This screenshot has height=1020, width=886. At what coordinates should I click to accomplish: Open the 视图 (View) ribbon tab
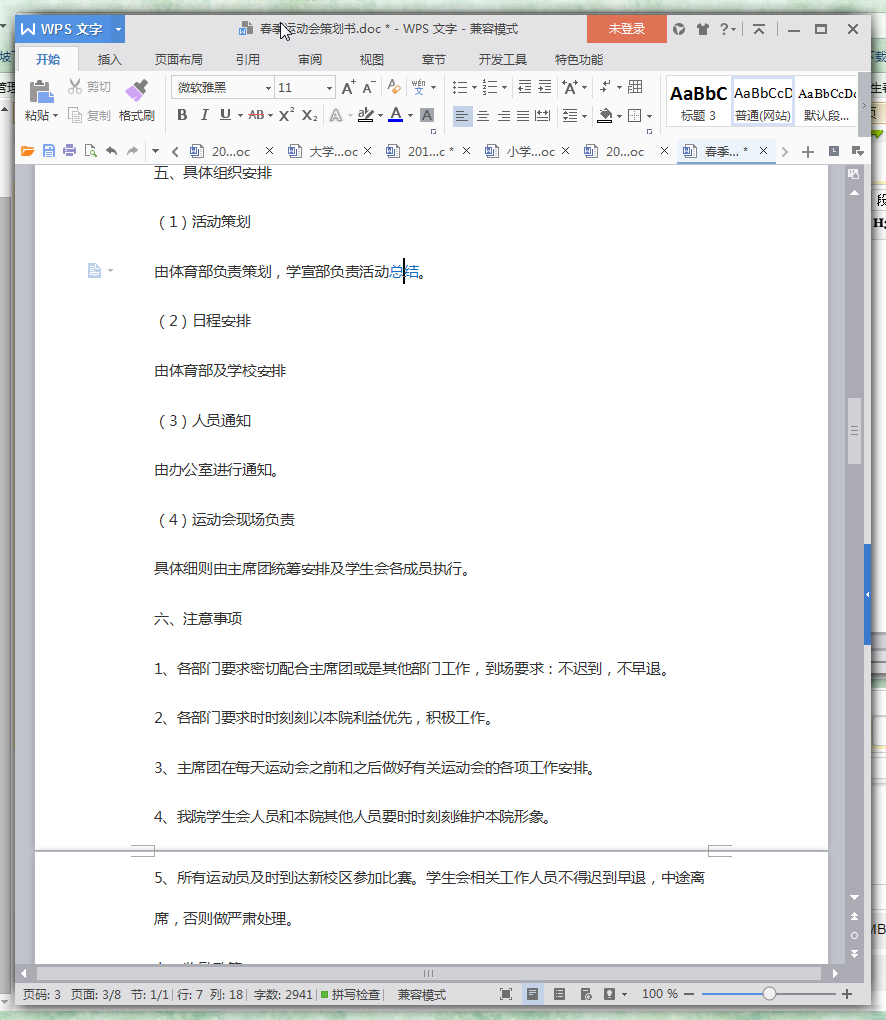[x=371, y=60]
